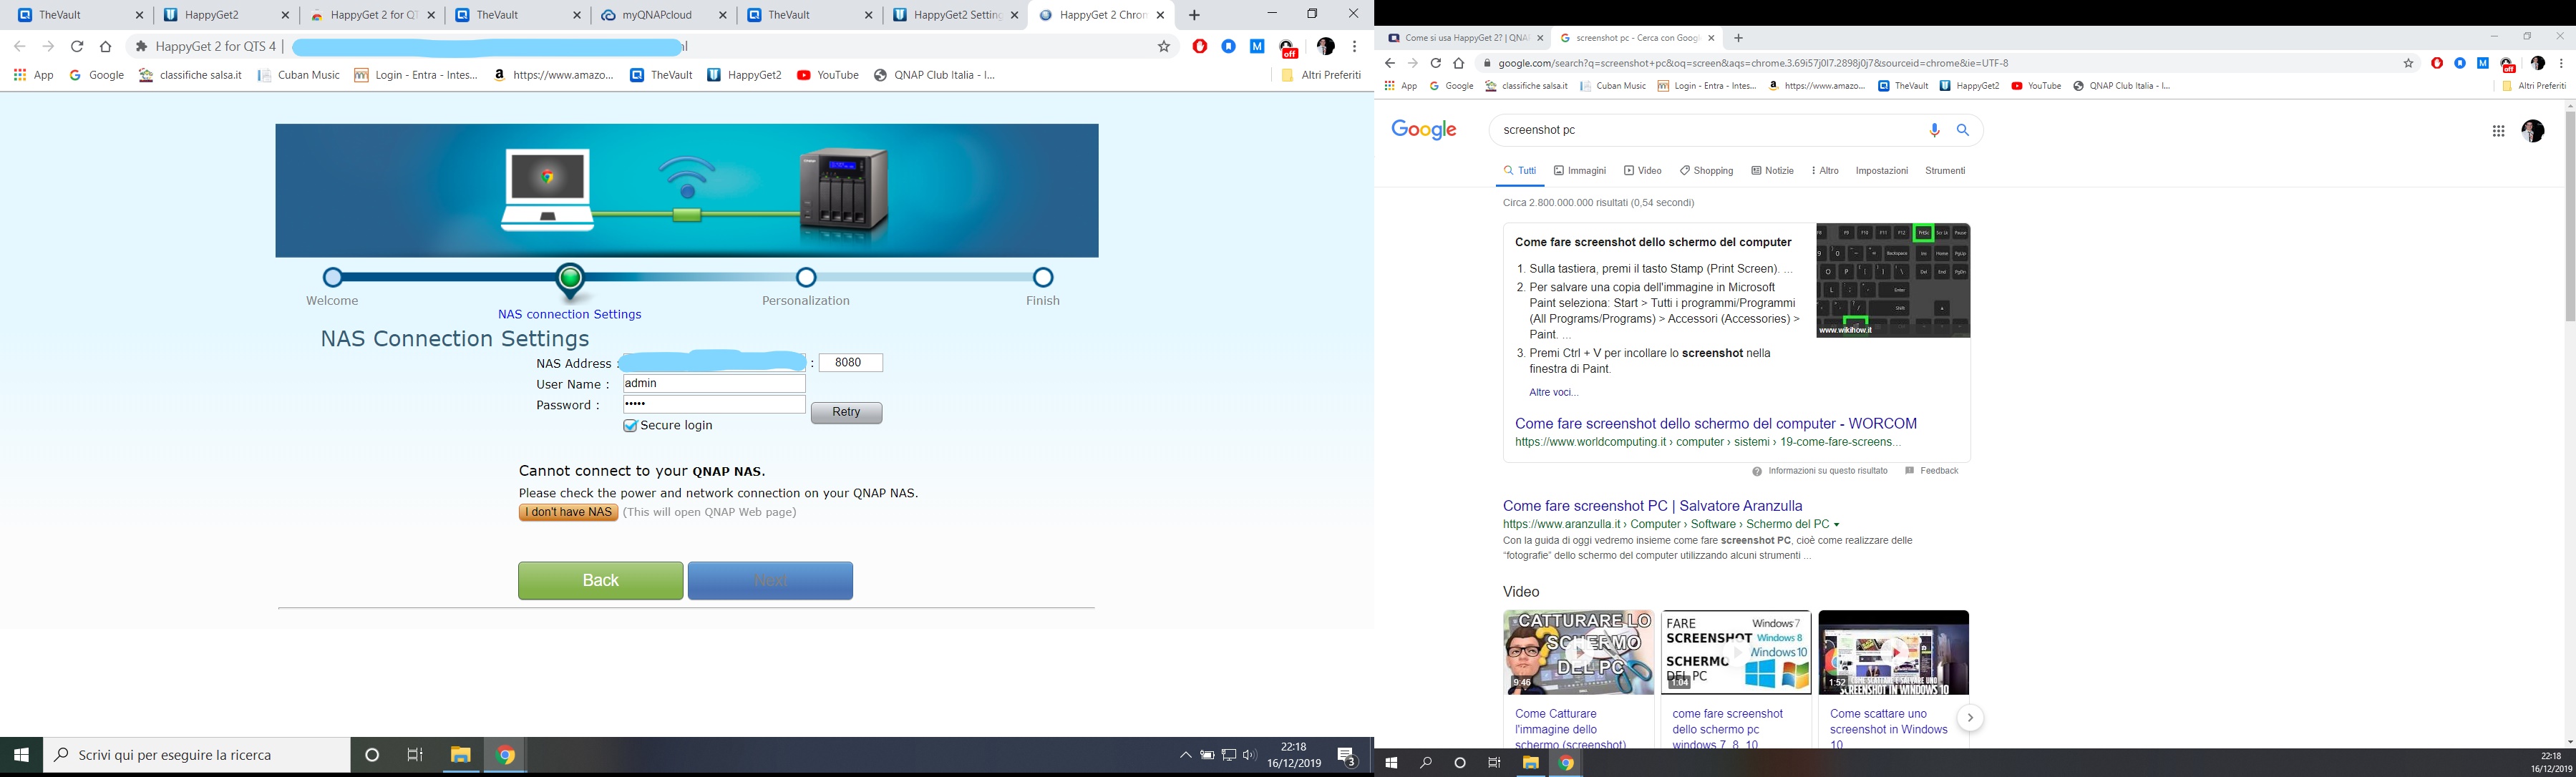The image size is (2576, 777).
Task: Click the green Back button
Action: click(x=600, y=580)
